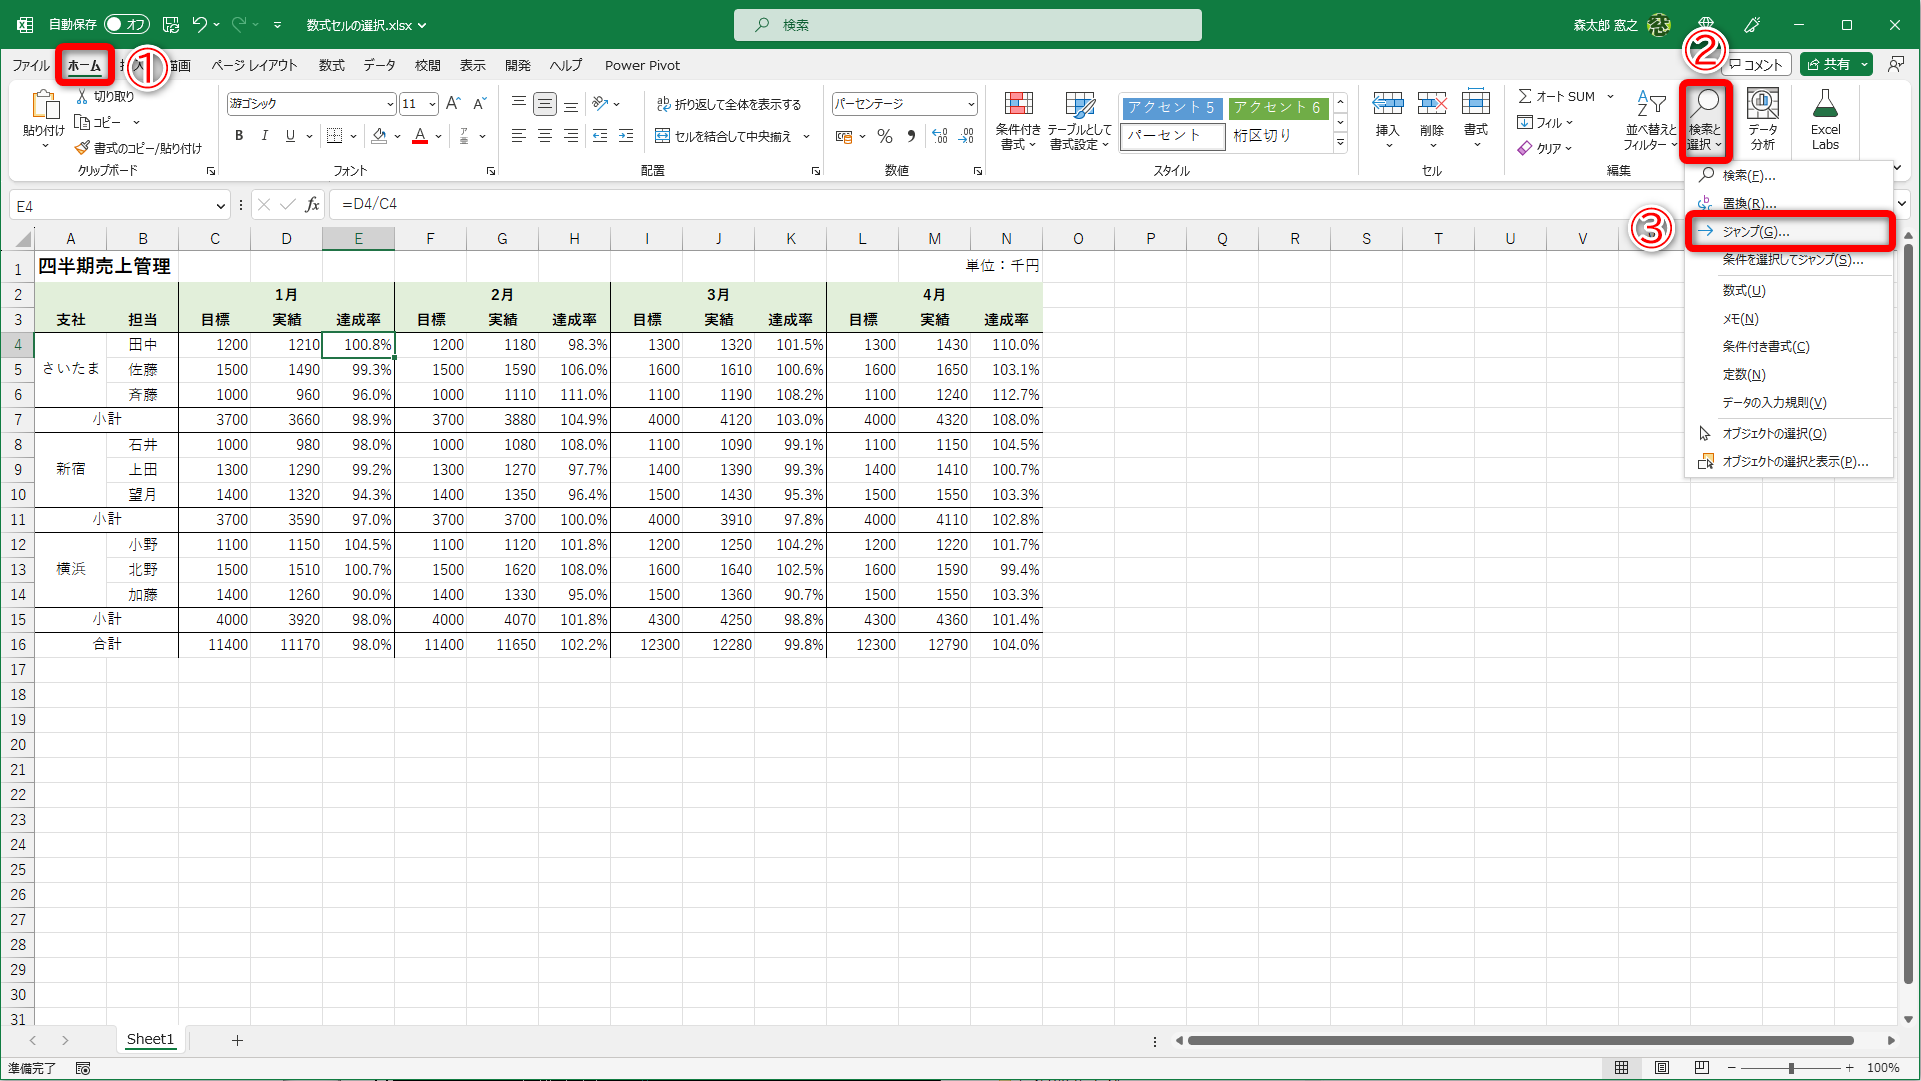Toggle Bold formatting
Screen dimensions: 1921x1081
point(238,136)
